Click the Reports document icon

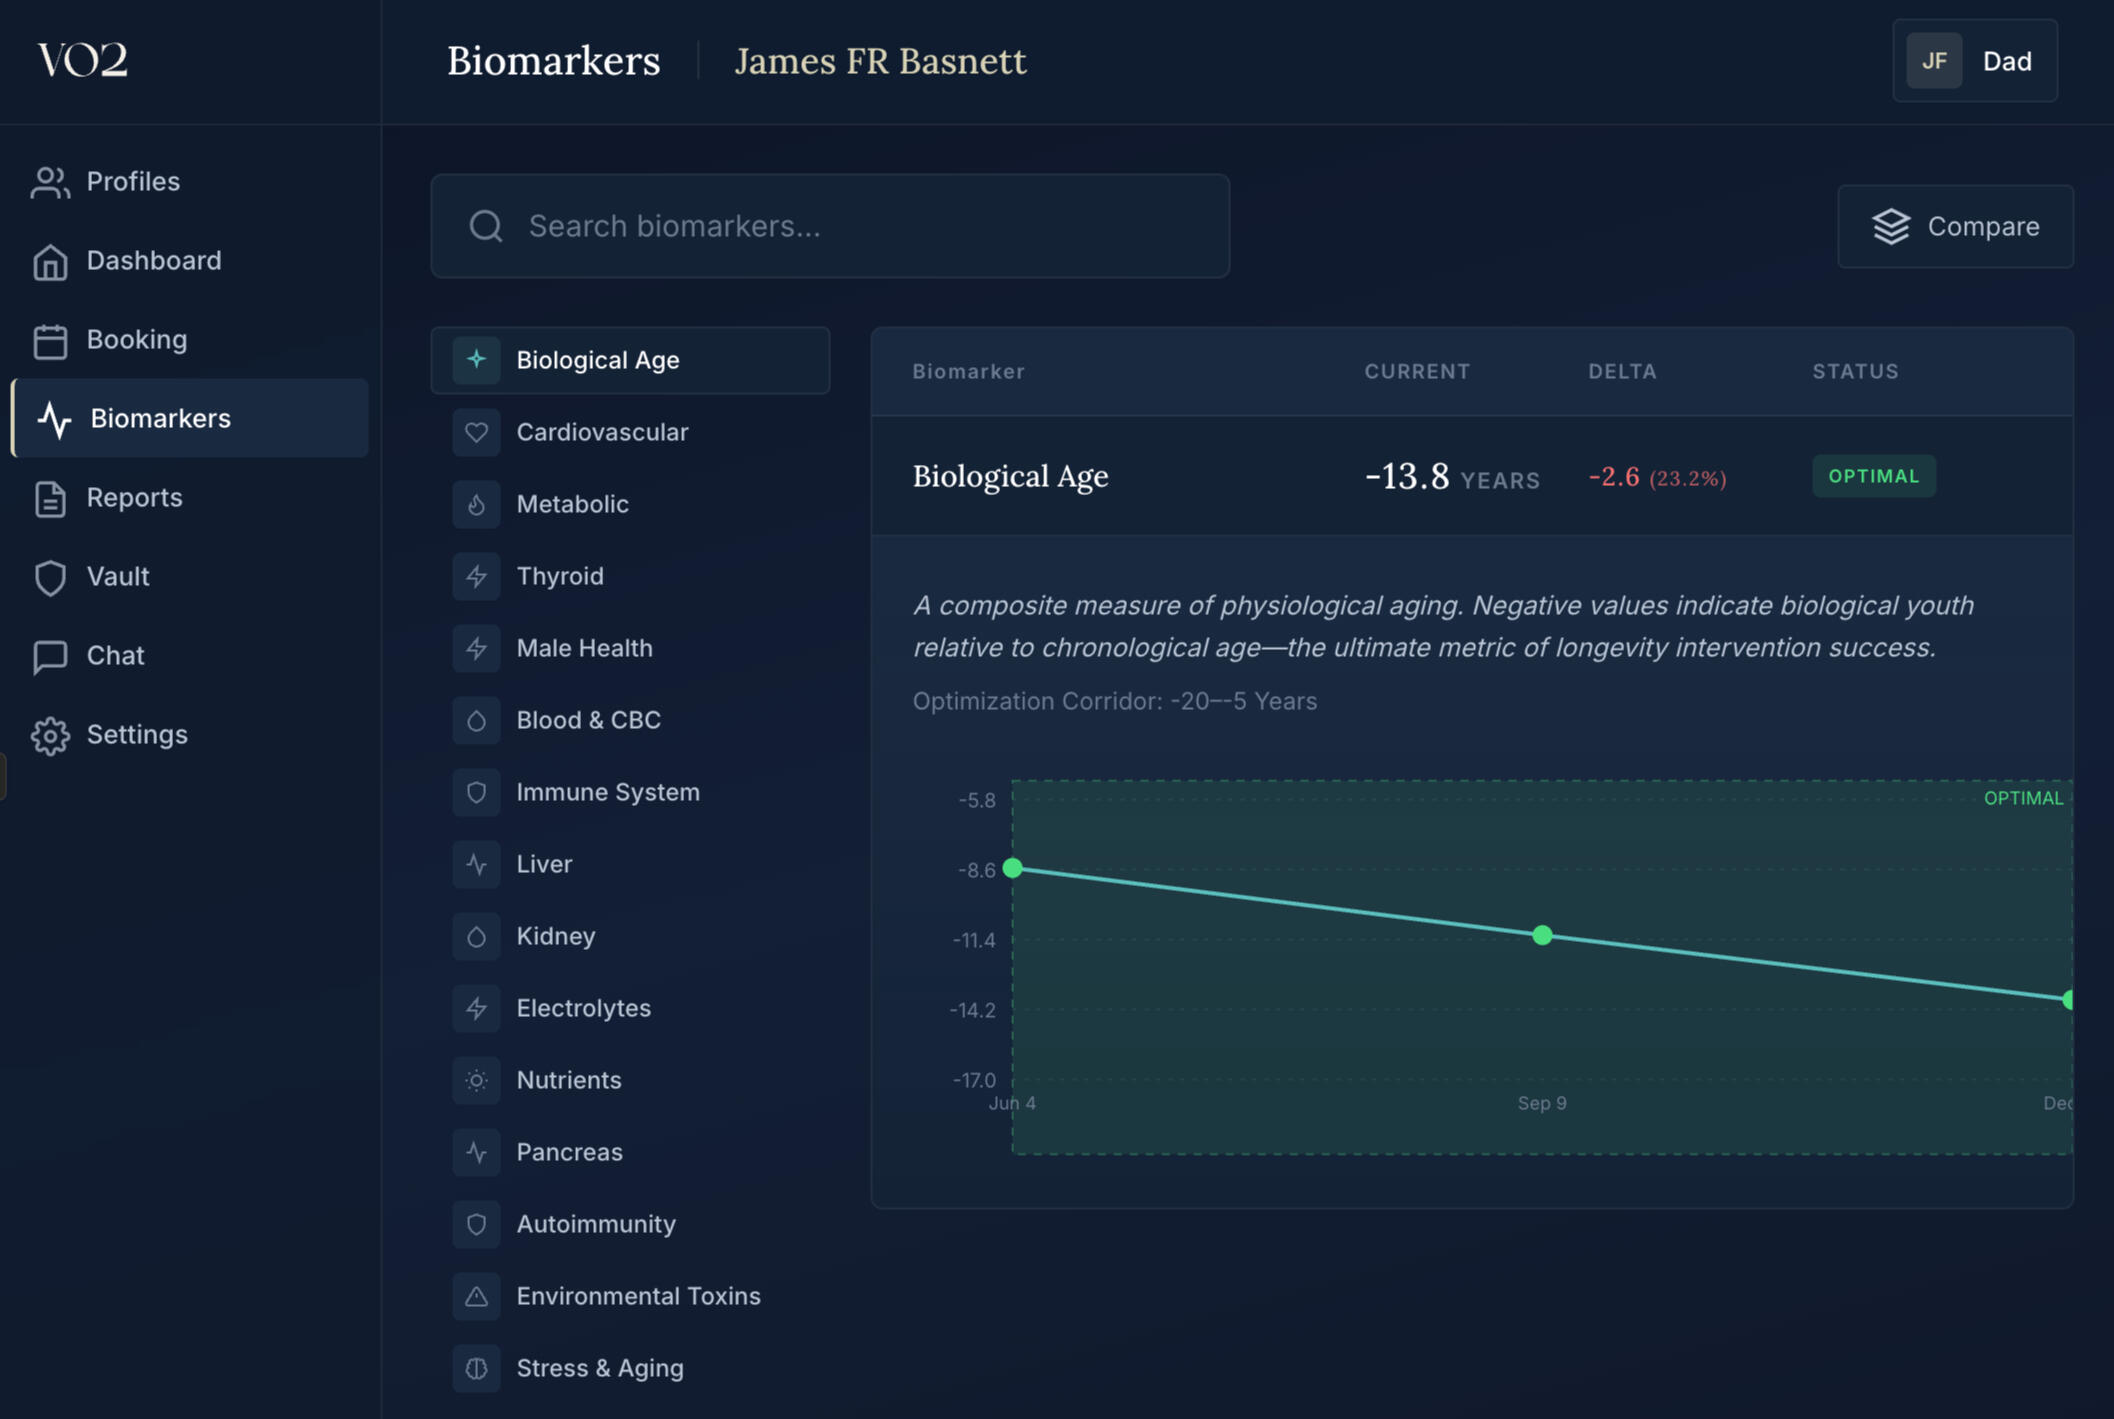point(50,498)
